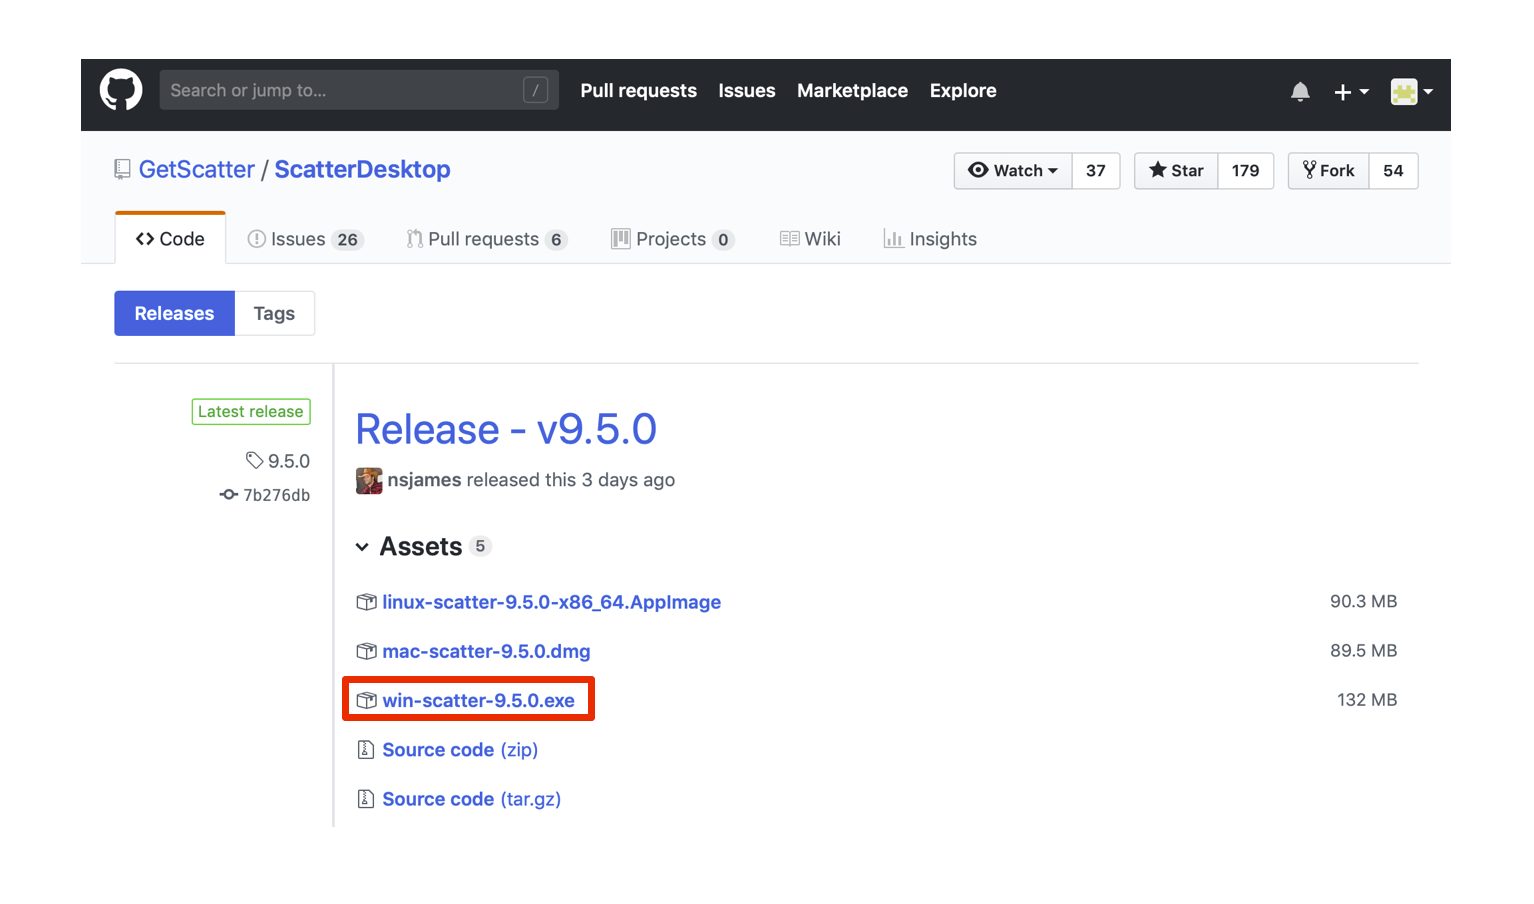
Task: Switch to the repository Pull requests tab
Action: pos(486,239)
